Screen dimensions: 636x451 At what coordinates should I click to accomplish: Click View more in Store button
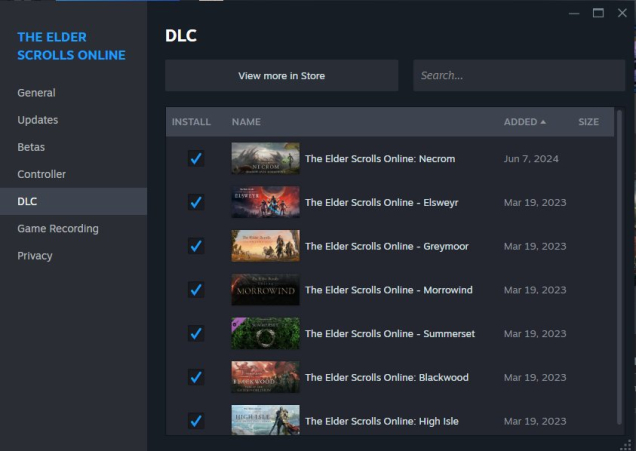pyautogui.click(x=281, y=76)
